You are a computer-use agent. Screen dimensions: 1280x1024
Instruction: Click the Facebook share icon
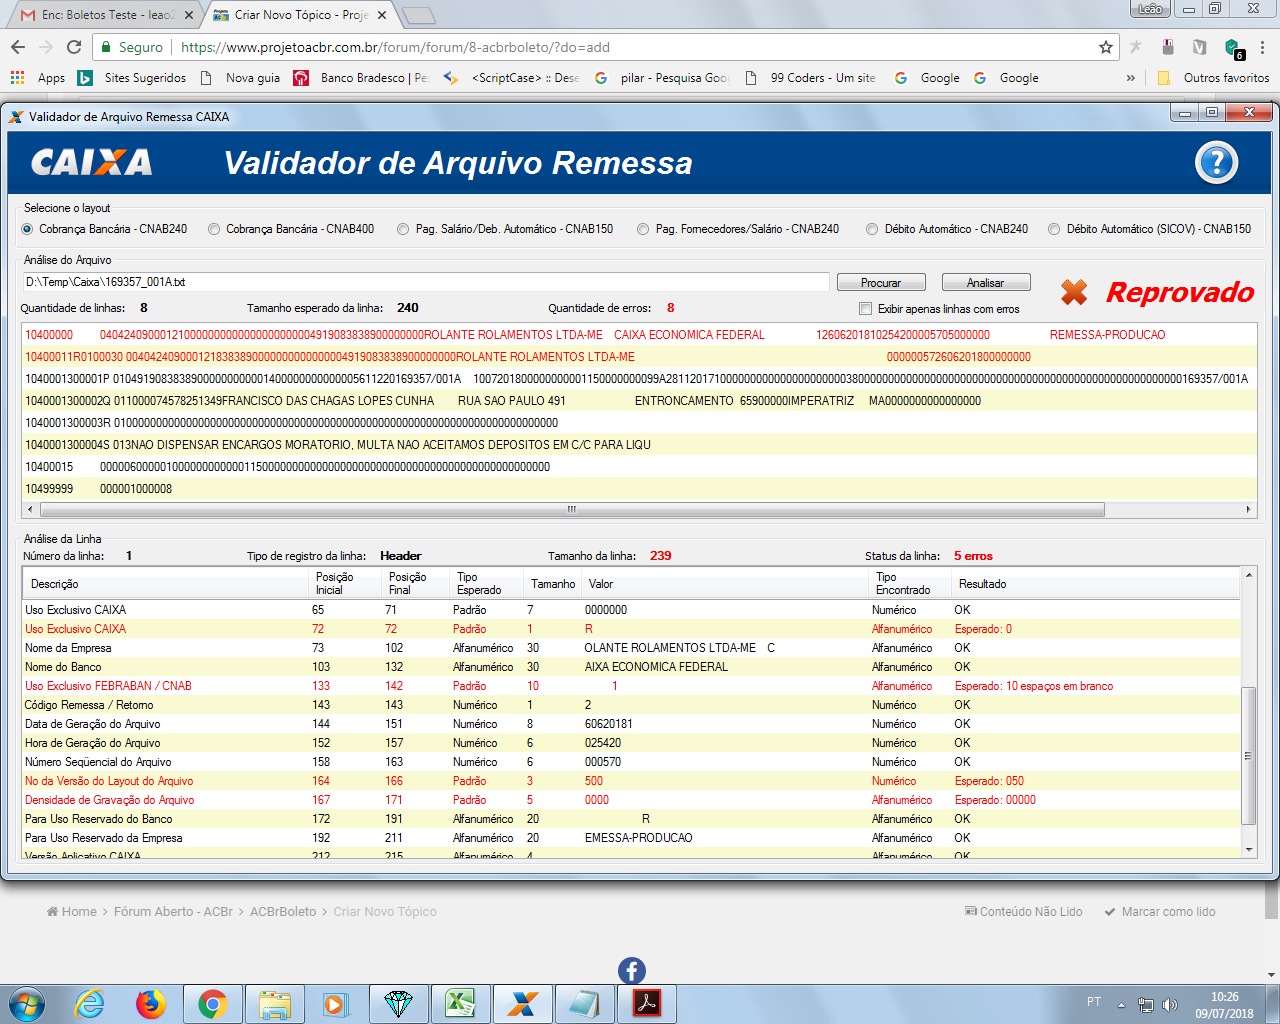point(632,971)
